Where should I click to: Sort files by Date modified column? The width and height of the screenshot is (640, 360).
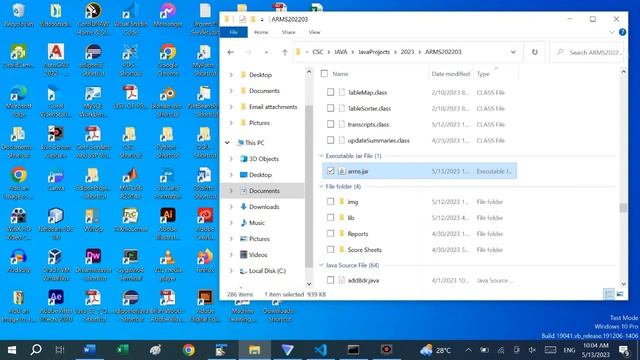coord(451,74)
